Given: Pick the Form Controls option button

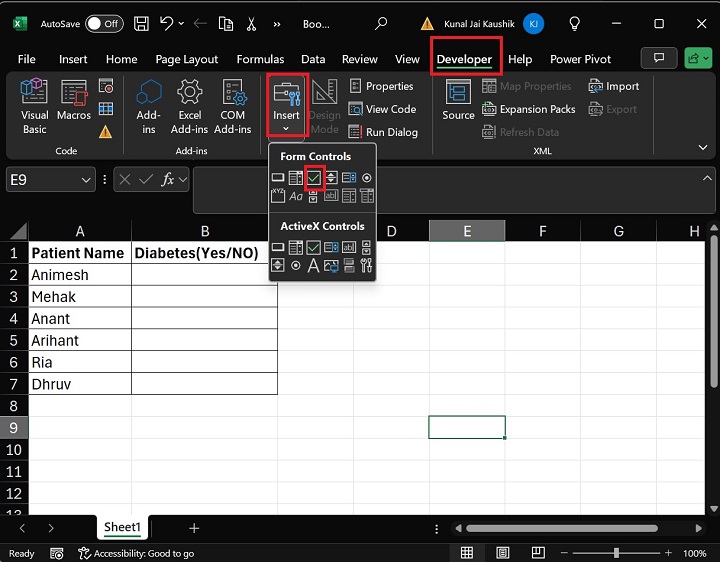Looking at the screenshot, I should pos(367,178).
